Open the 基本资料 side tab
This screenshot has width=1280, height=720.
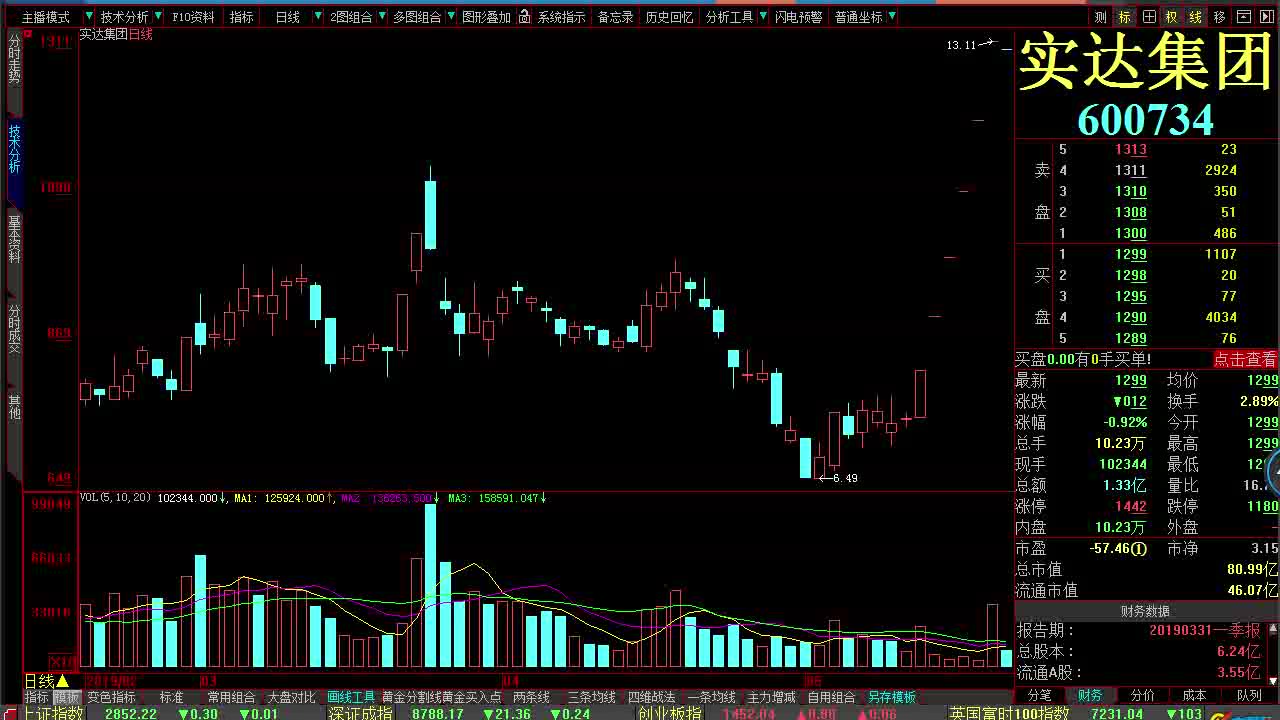(x=14, y=238)
